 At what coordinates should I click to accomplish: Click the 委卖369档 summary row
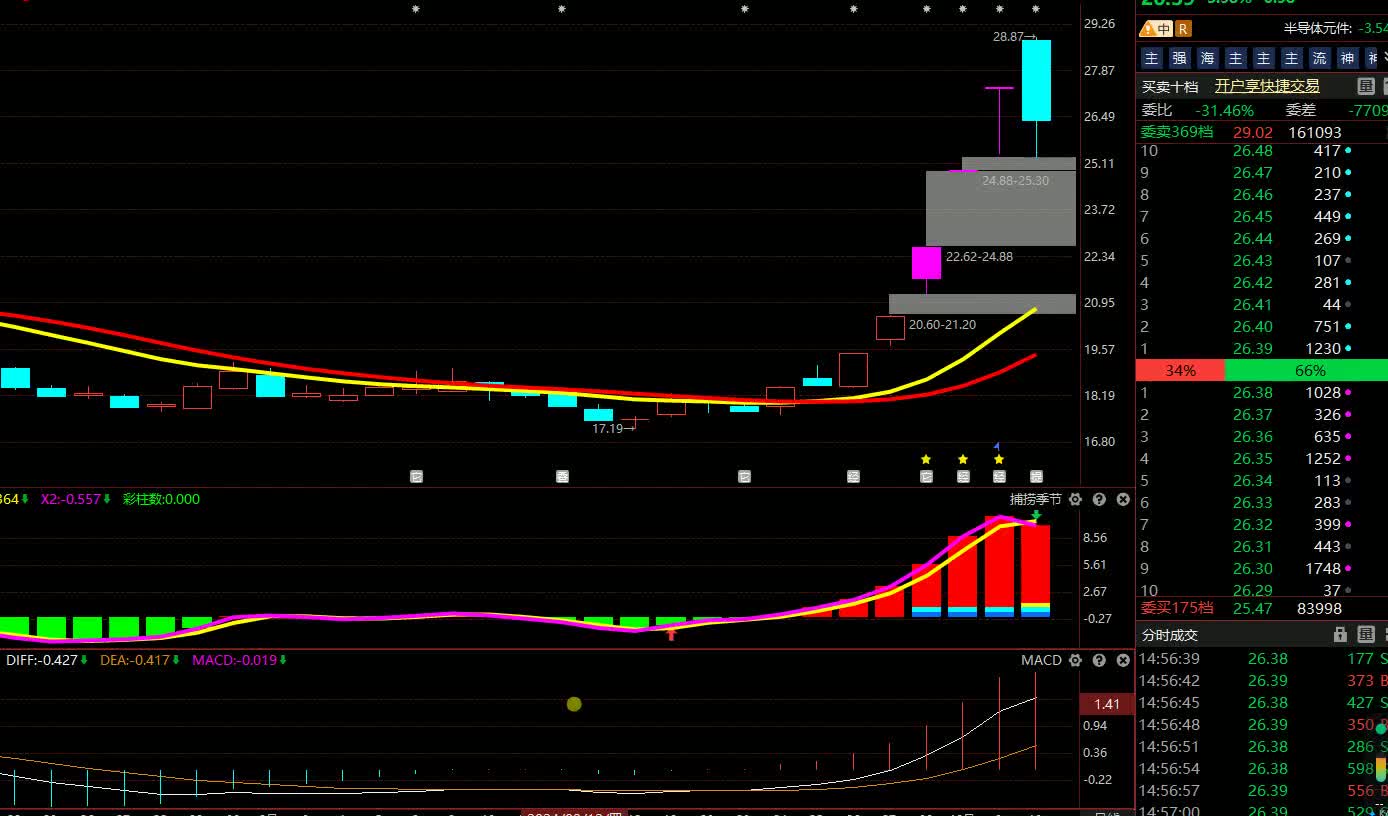[x=1262, y=132]
